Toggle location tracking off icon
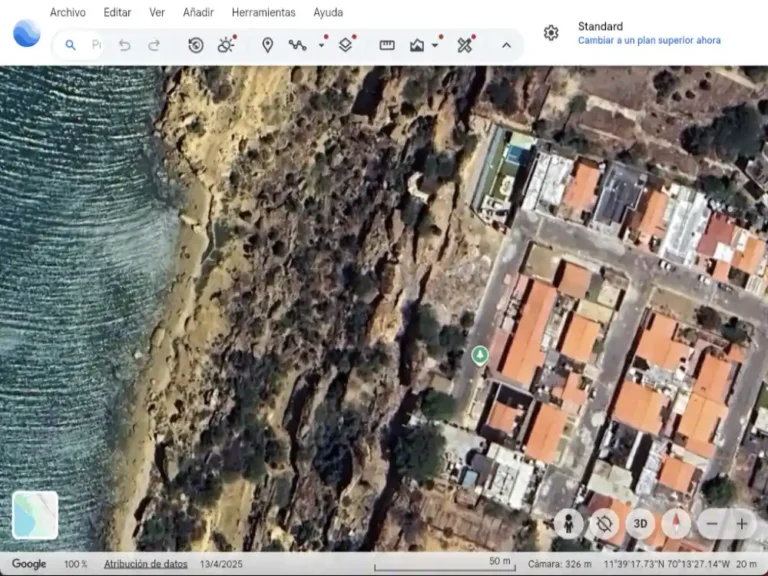Screen dimensions: 768x576 (604, 524)
